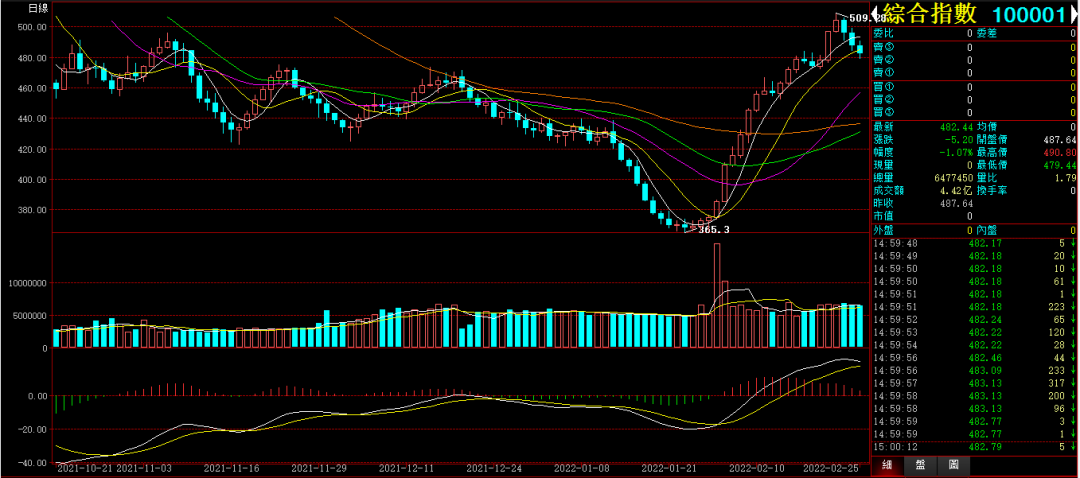Select the 14:59:53 tick row

(x=974, y=333)
